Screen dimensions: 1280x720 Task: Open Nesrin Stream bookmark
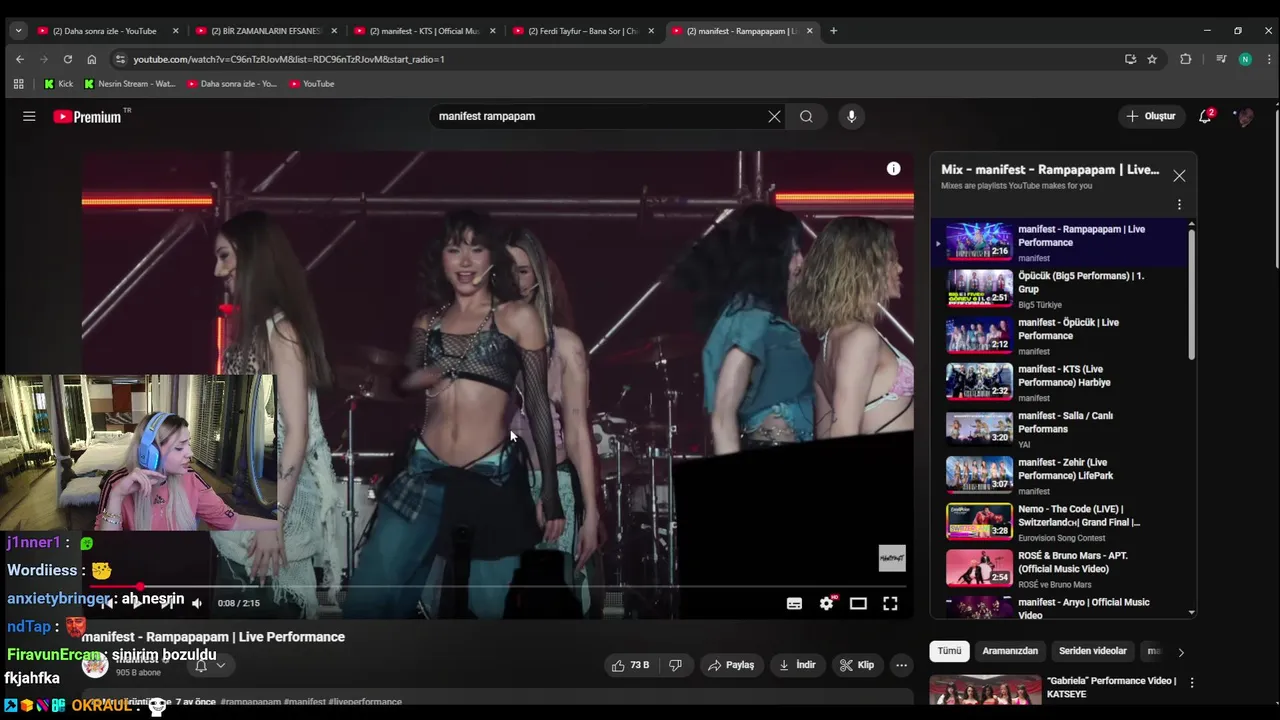130,84
